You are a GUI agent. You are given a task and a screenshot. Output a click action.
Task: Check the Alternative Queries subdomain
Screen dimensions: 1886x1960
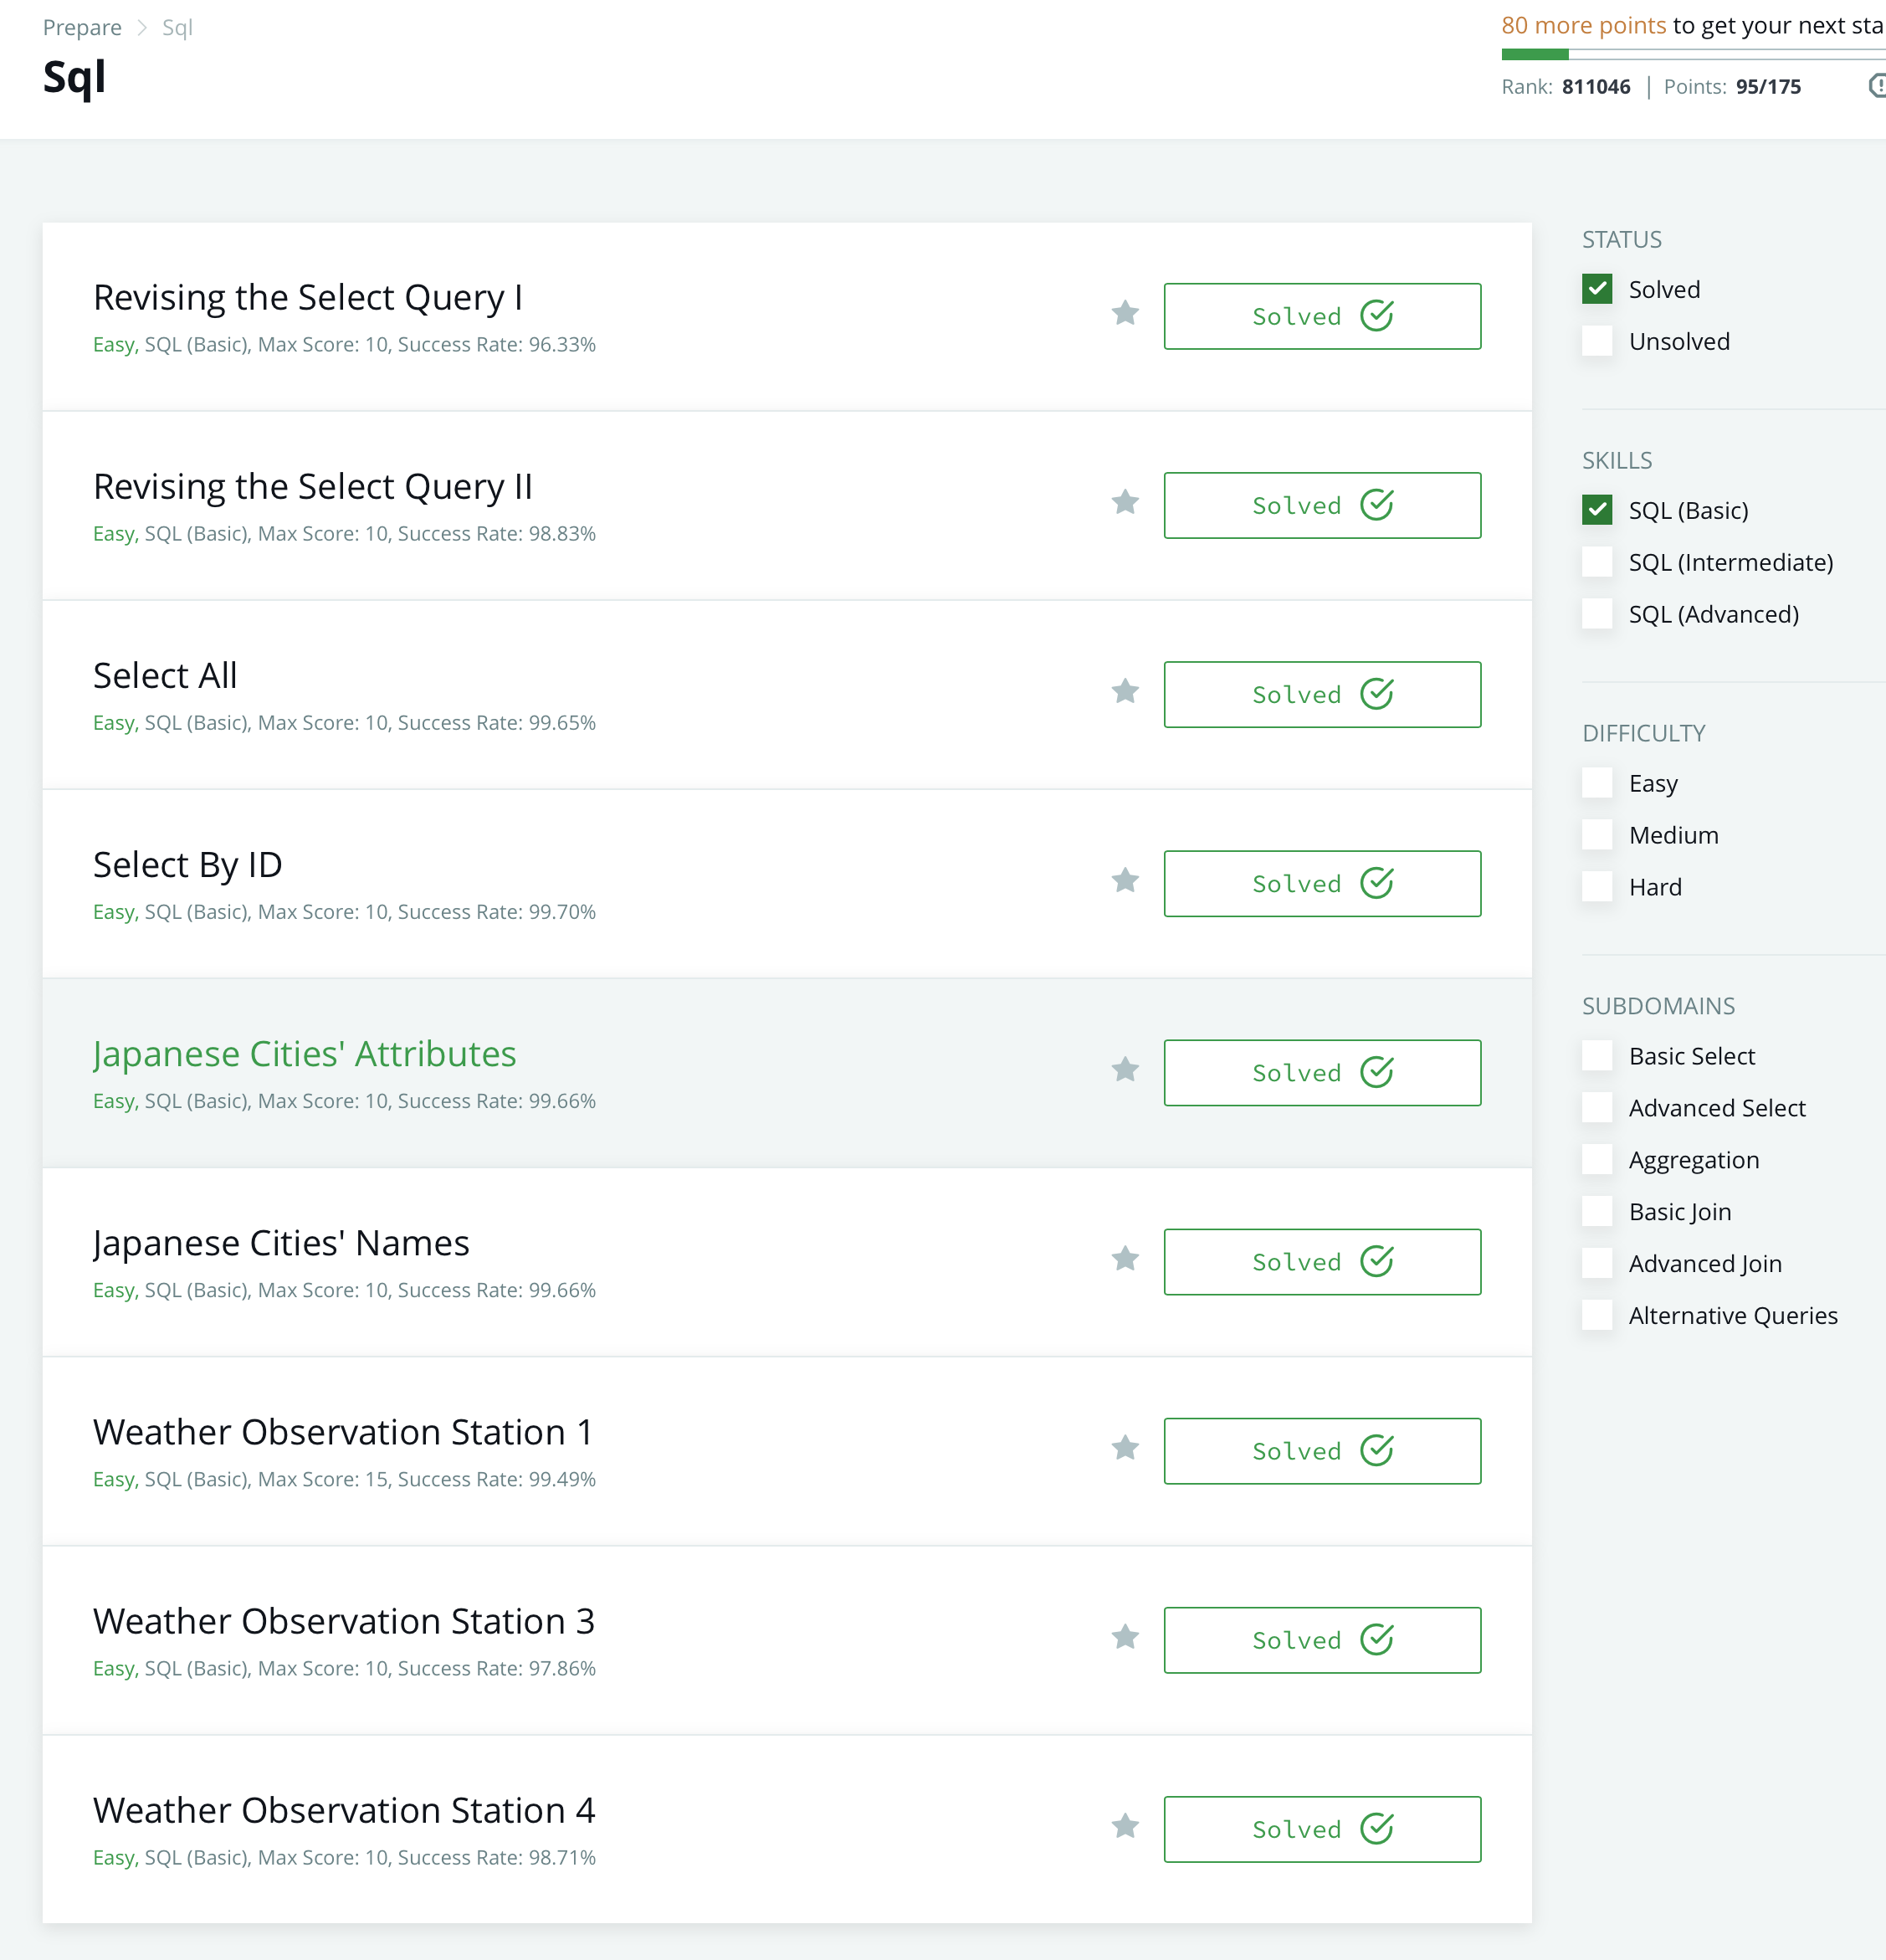point(1597,1316)
